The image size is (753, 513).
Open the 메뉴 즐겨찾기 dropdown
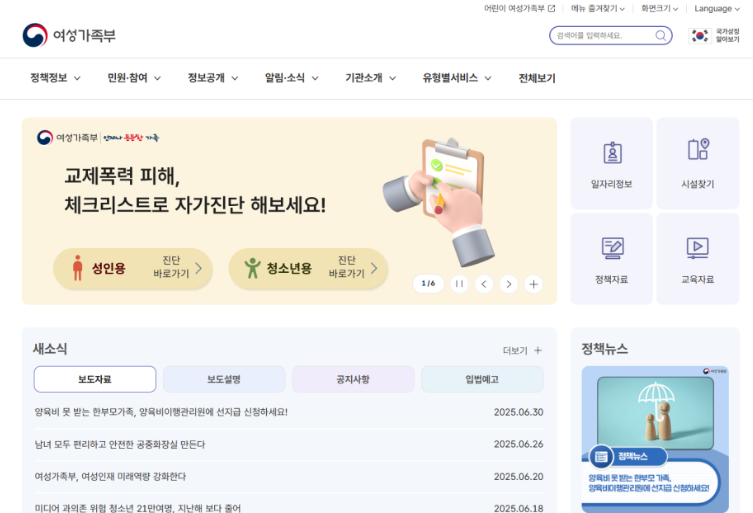597,9
